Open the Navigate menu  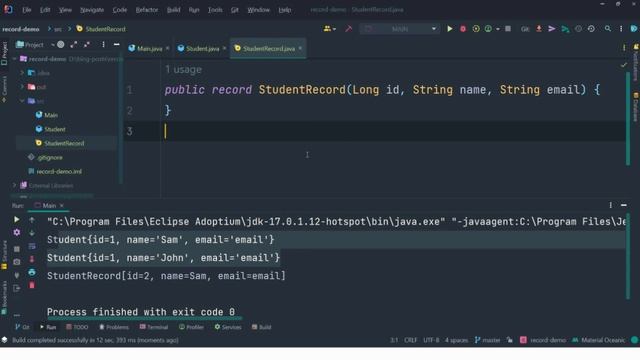coord(91,10)
